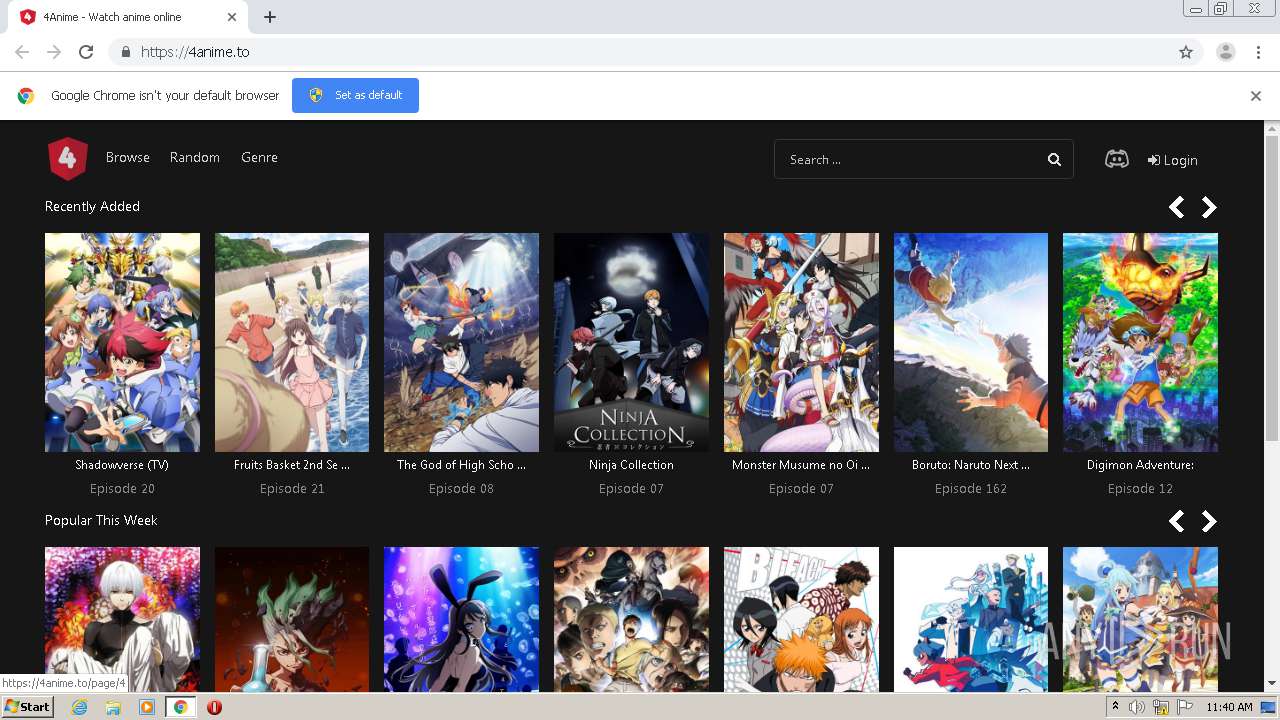The image size is (1280, 720).
Task: Show next Popular This Week items
Action: [1209, 521]
